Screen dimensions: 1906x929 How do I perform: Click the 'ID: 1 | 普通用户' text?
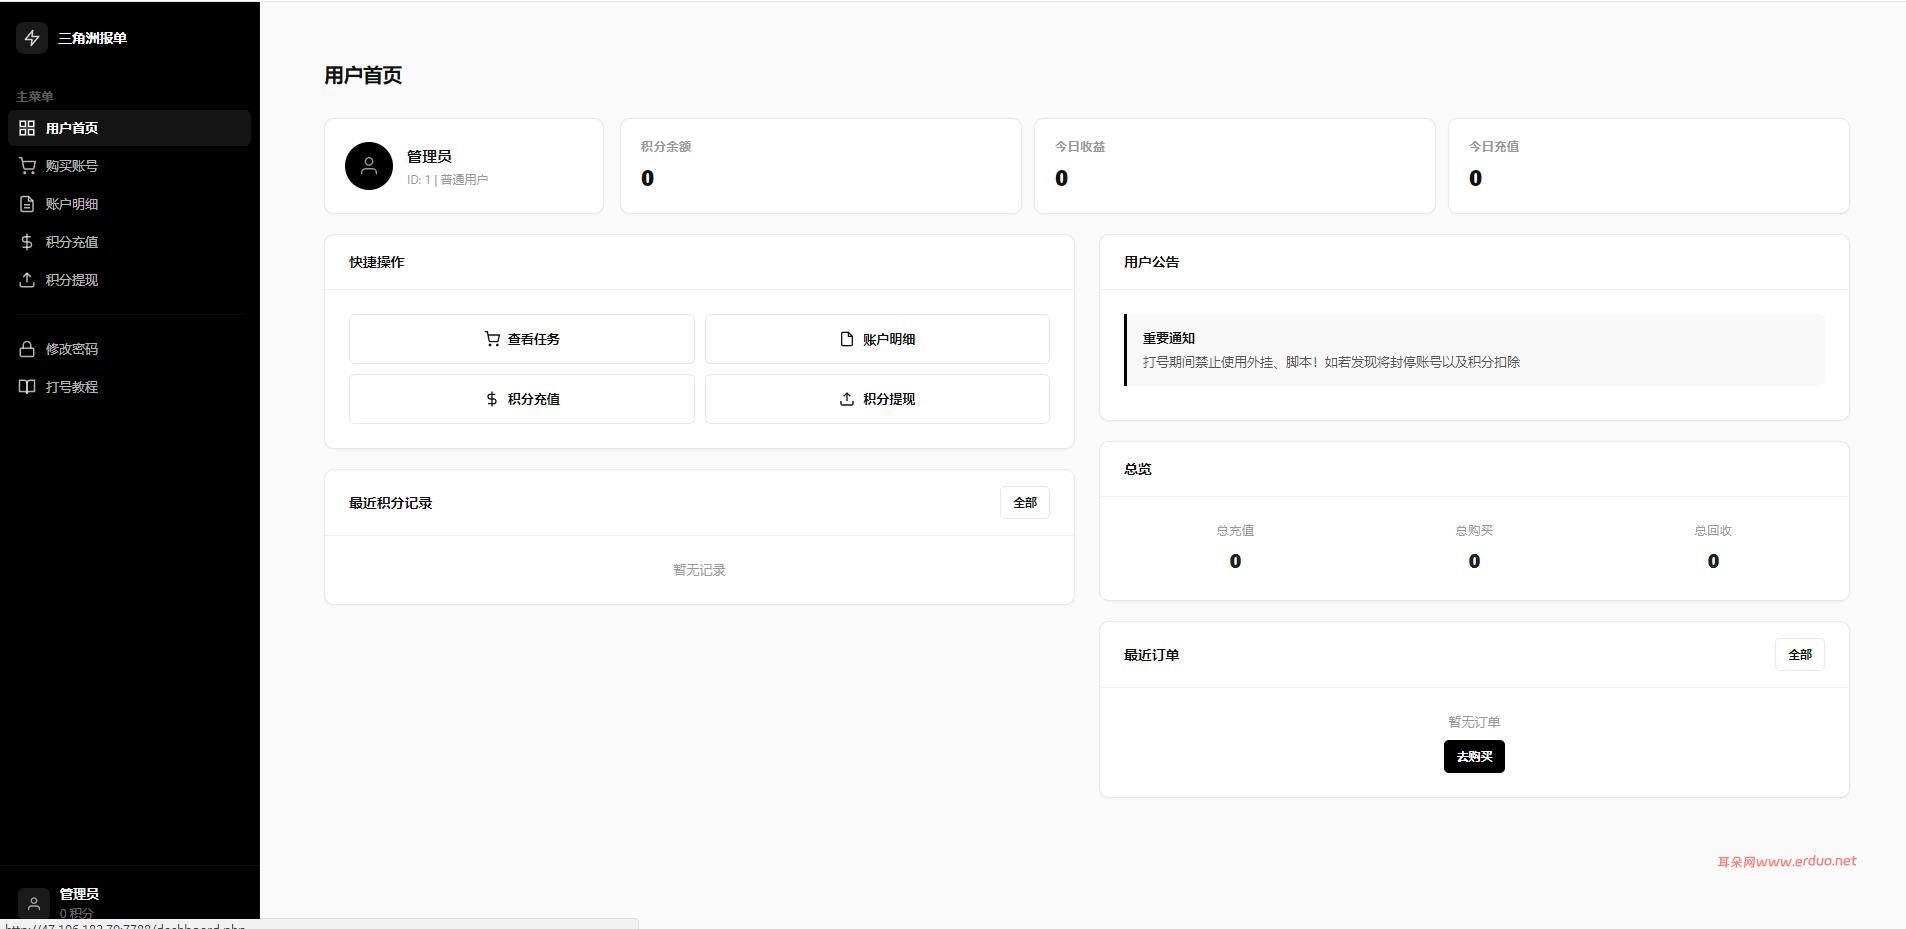[447, 180]
